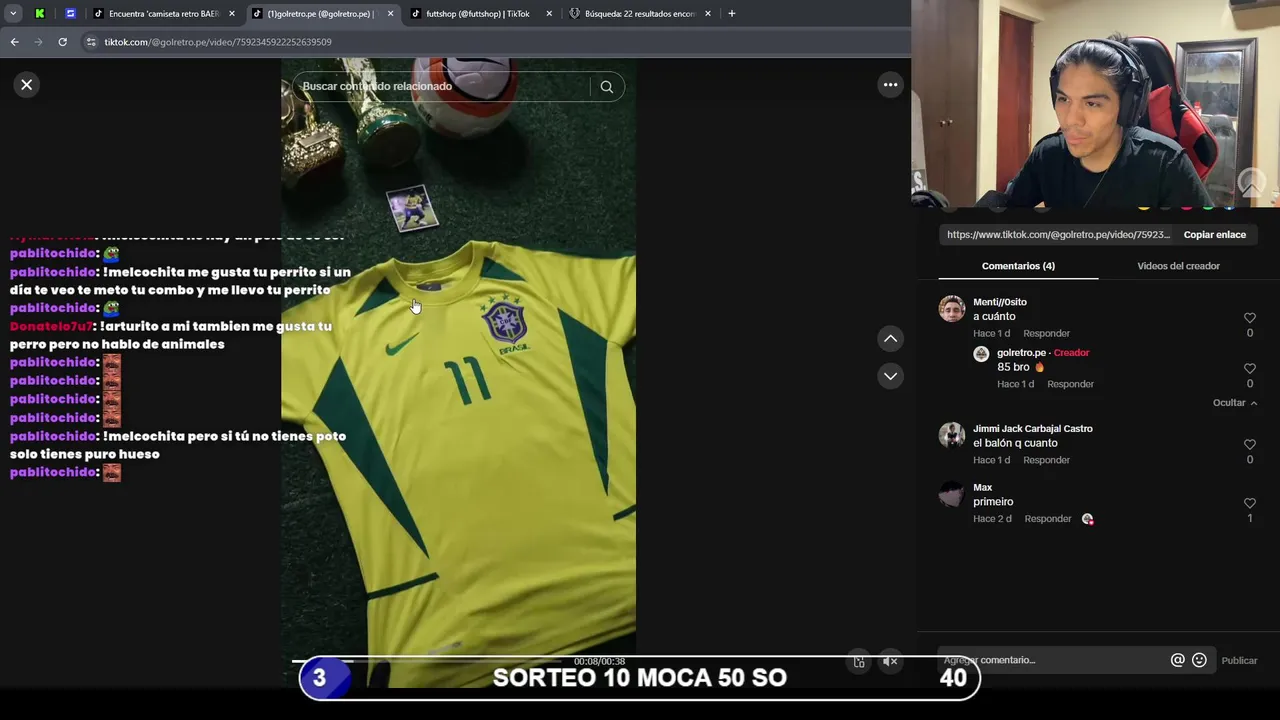Screen dimensions: 1280x720
Task: Switch to 'Encuentra camiseta retro' tab
Action: tap(163, 14)
